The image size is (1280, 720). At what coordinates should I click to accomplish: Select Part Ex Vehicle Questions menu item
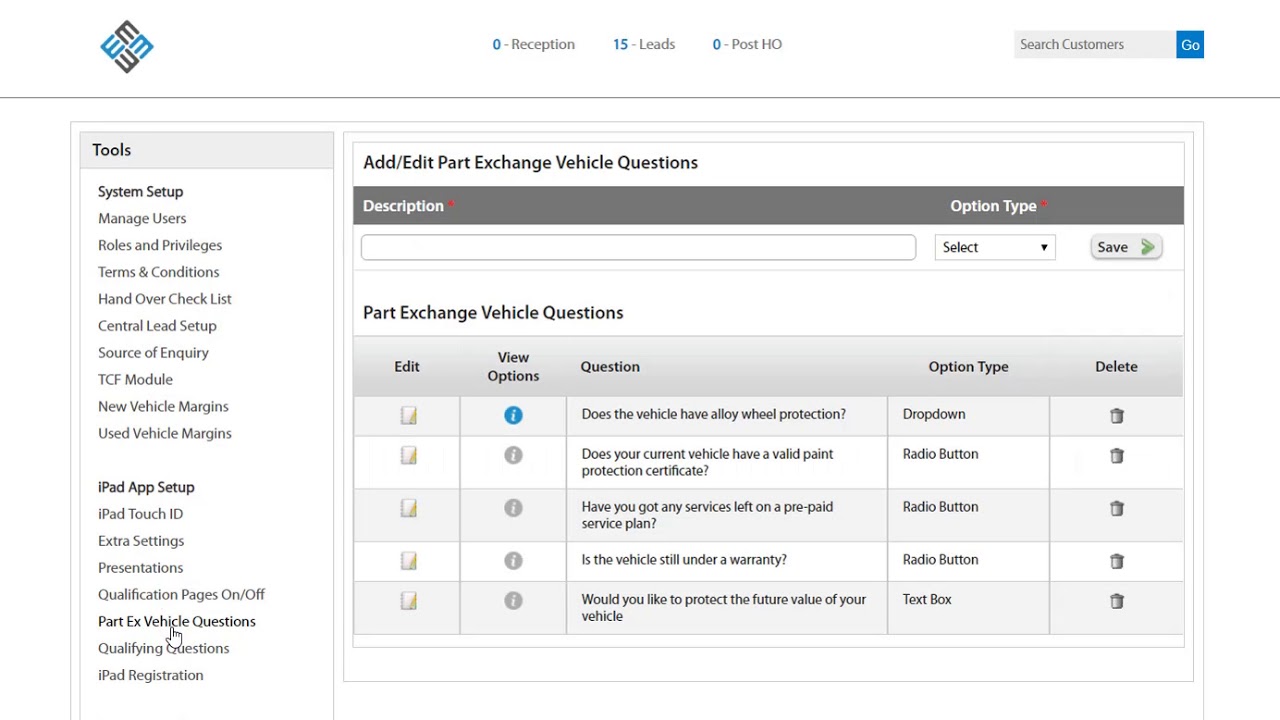[177, 621]
